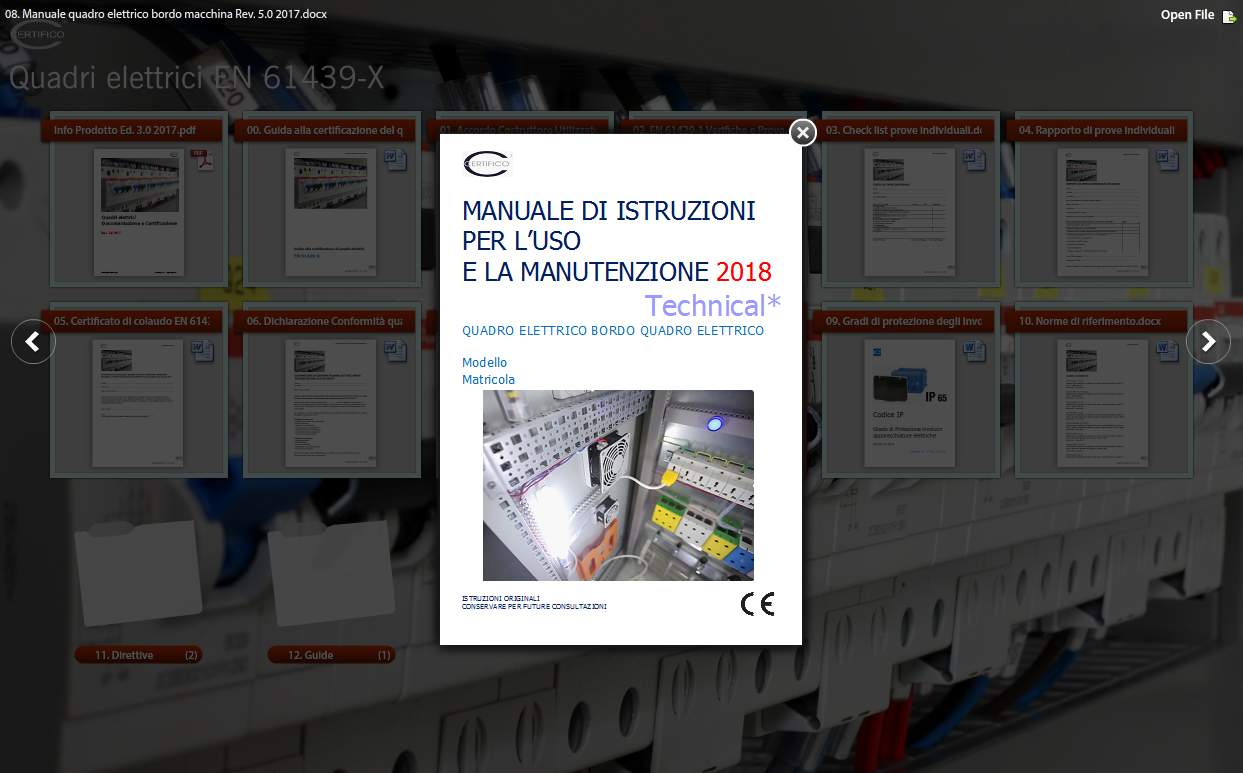The image size is (1243, 773).
Task: Select the 04. Rapporto di prove individuali title
Action: [x=1096, y=130]
